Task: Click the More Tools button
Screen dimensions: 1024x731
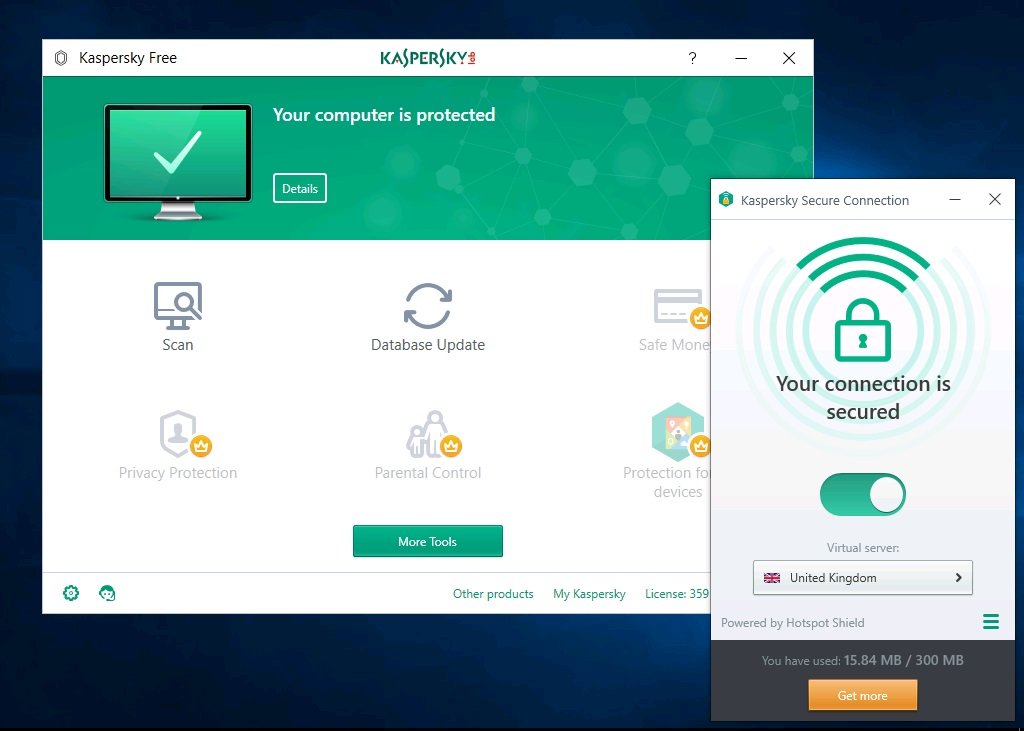Action: (x=428, y=541)
